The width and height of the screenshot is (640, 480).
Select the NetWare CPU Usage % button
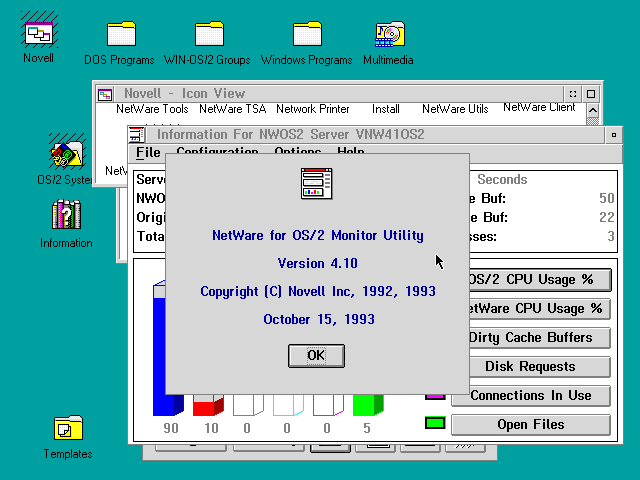pyautogui.click(x=540, y=309)
